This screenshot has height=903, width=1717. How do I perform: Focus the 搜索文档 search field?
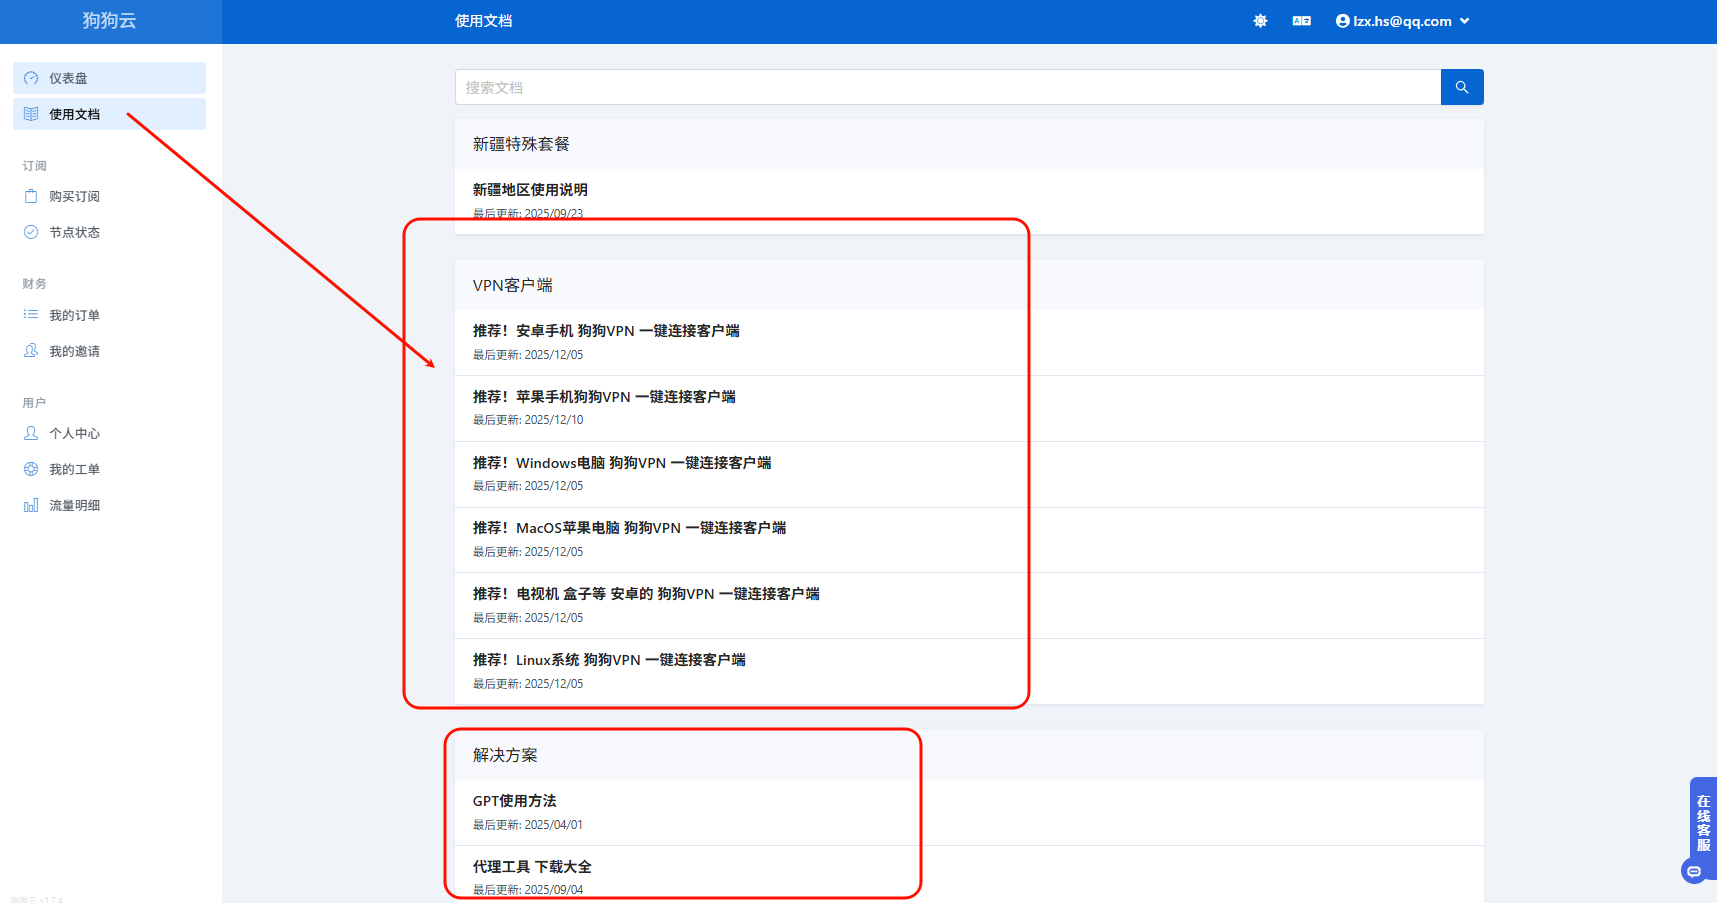[947, 87]
